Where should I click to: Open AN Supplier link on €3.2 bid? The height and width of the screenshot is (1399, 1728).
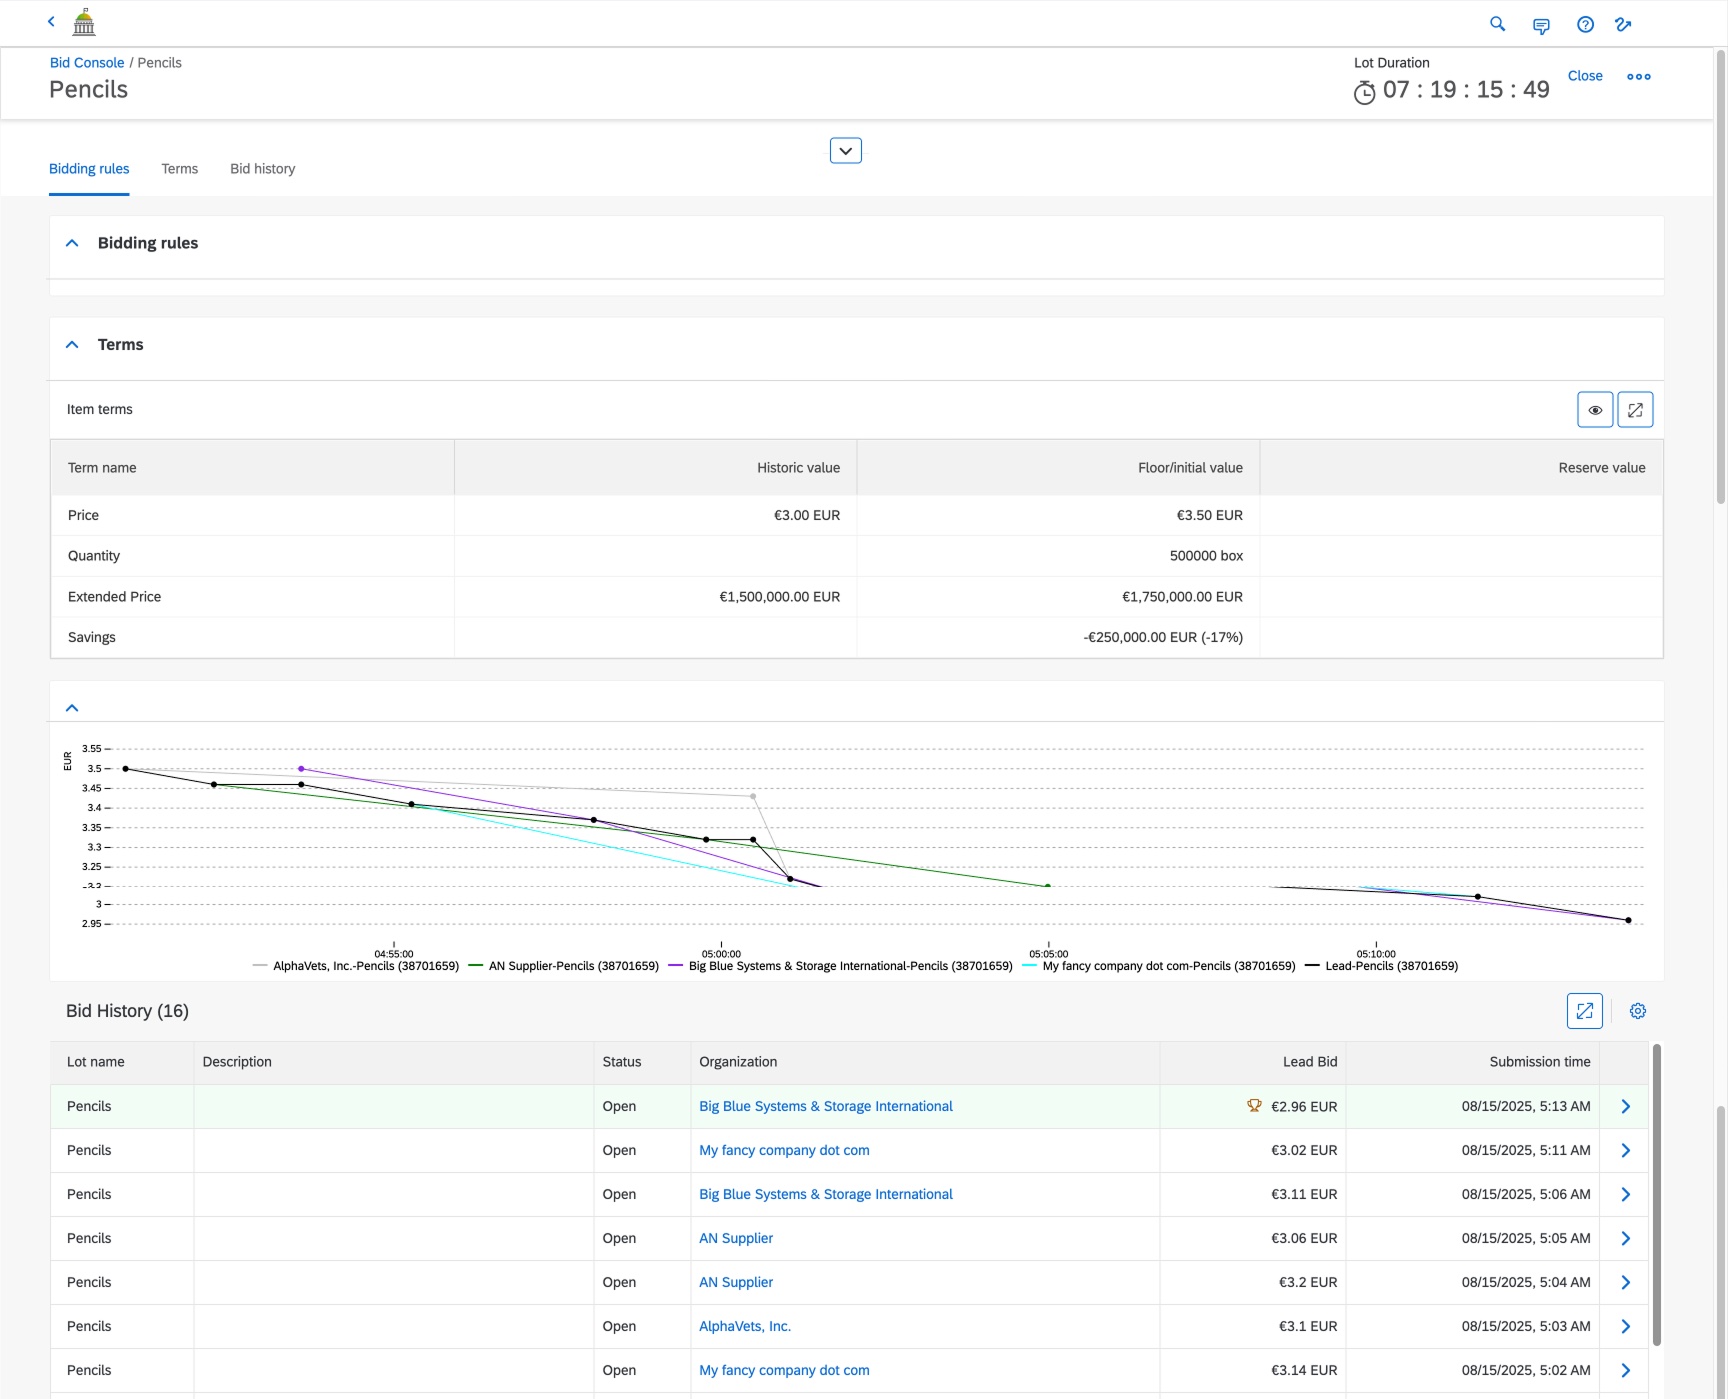coord(736,1282)
